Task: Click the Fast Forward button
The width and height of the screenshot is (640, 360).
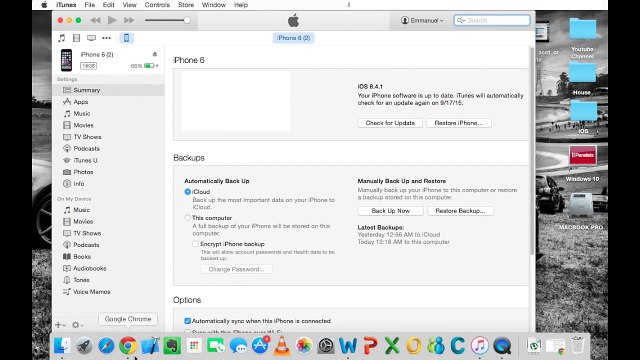Action: coord(129,20)
